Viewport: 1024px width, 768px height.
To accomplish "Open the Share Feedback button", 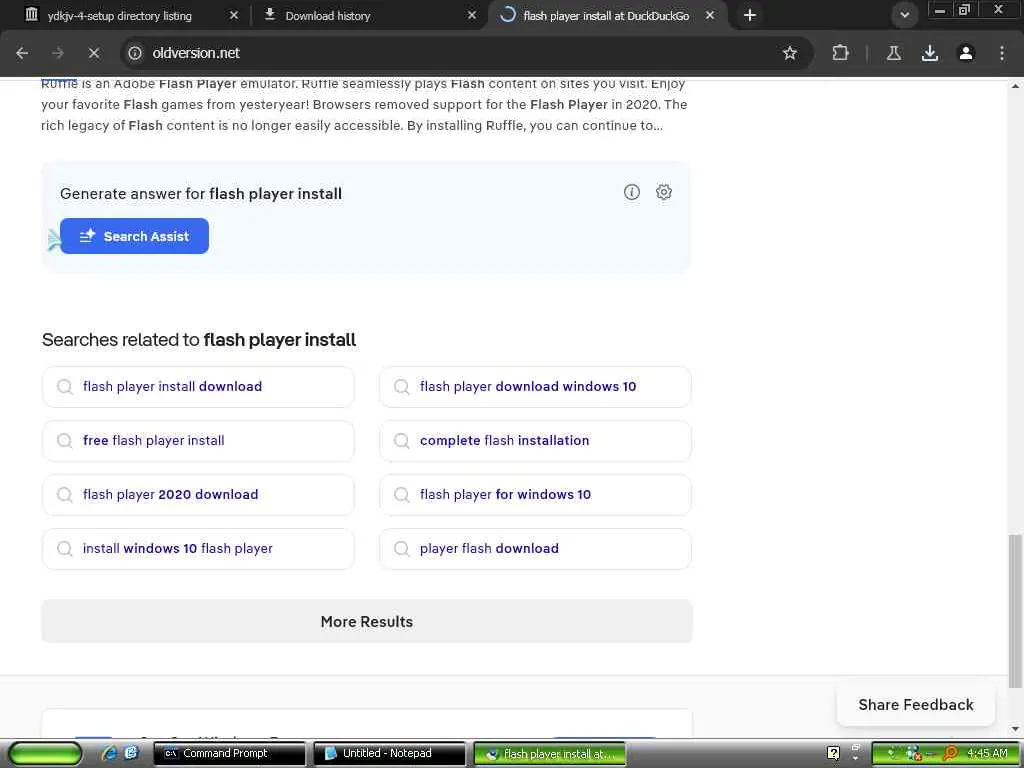I will point(916,705).
